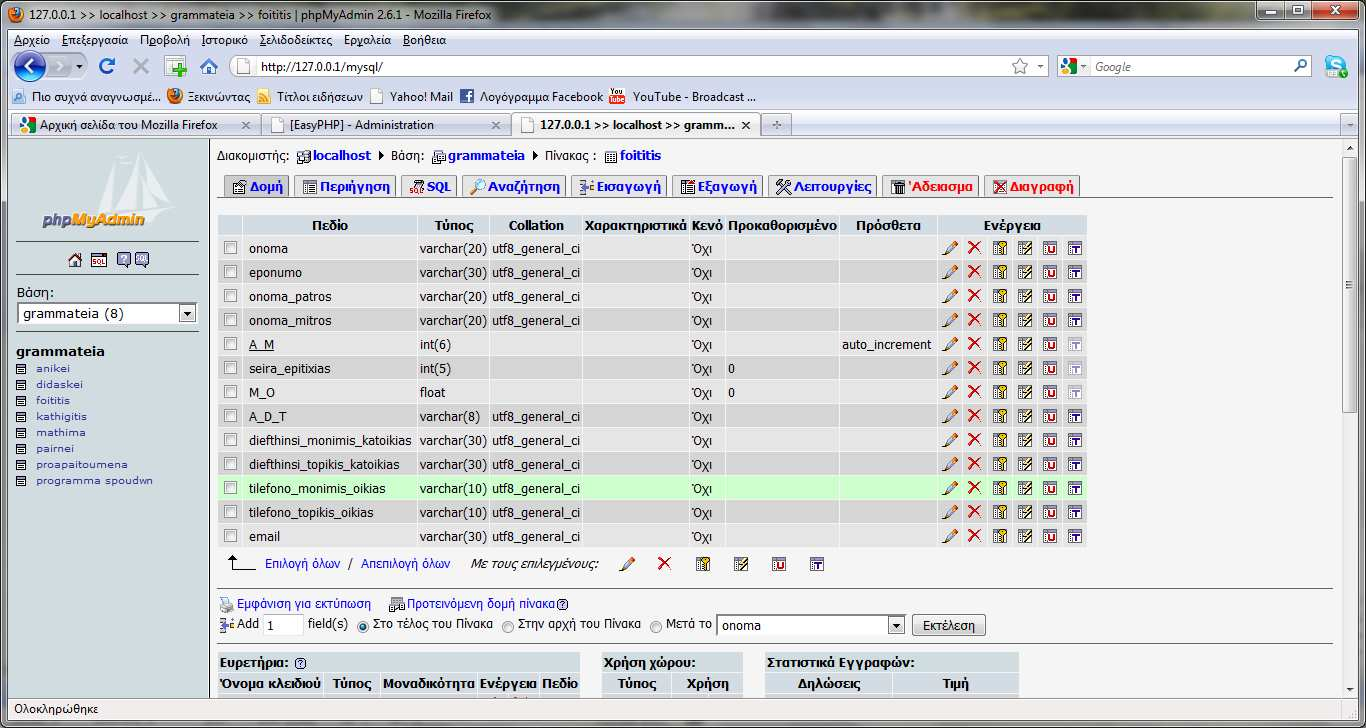Open the mathima table in sidebar

(61, 432)
